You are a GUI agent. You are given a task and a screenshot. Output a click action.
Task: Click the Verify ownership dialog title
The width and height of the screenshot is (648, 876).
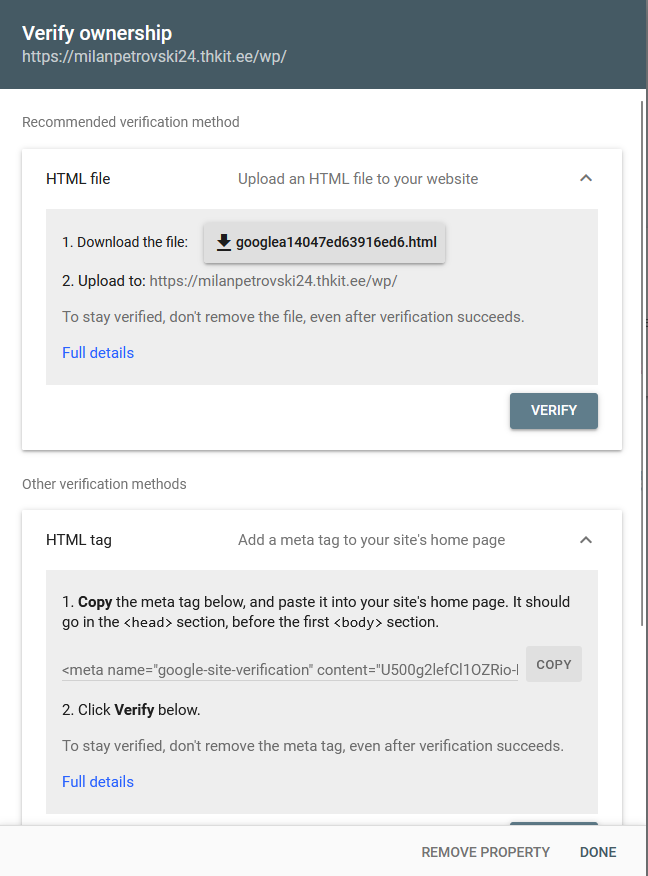coord(97,33)
